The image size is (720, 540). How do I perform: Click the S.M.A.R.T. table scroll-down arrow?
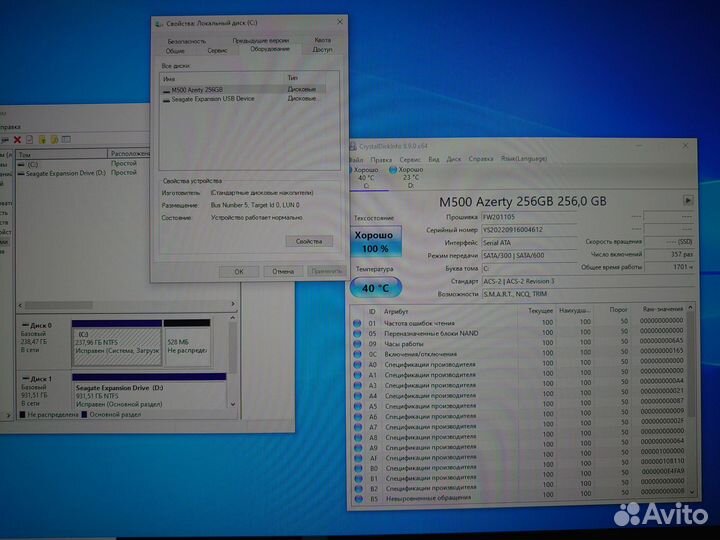[x=691, y=492]
